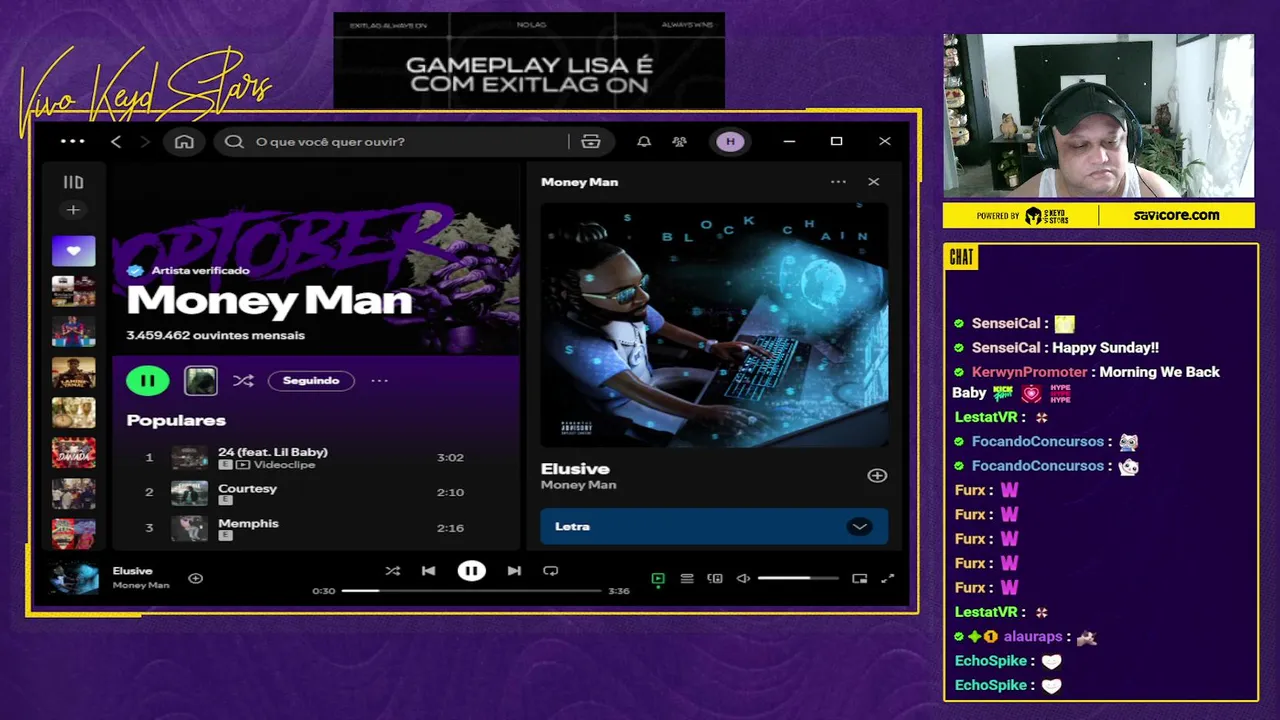Open the artist pick thumbnail beside play button
1280x720 pixels.
tap(201, 380)
